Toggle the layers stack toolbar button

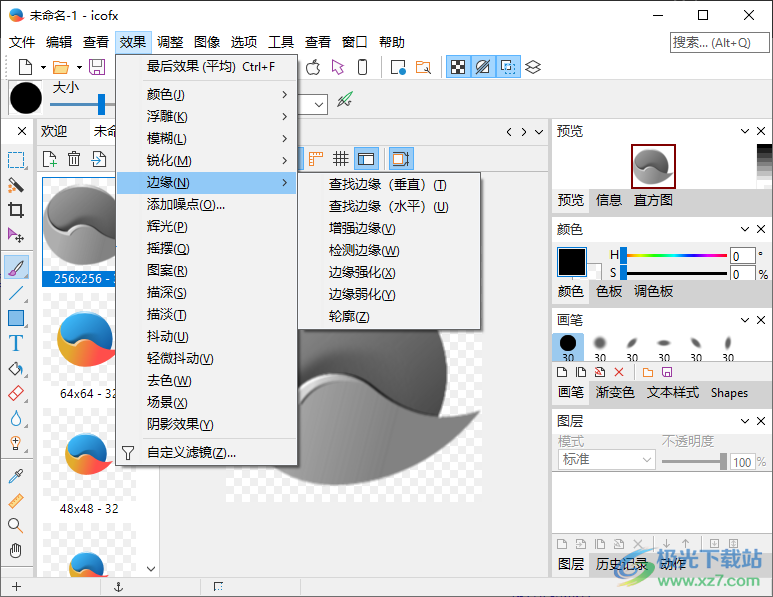[x=533, y=67]
